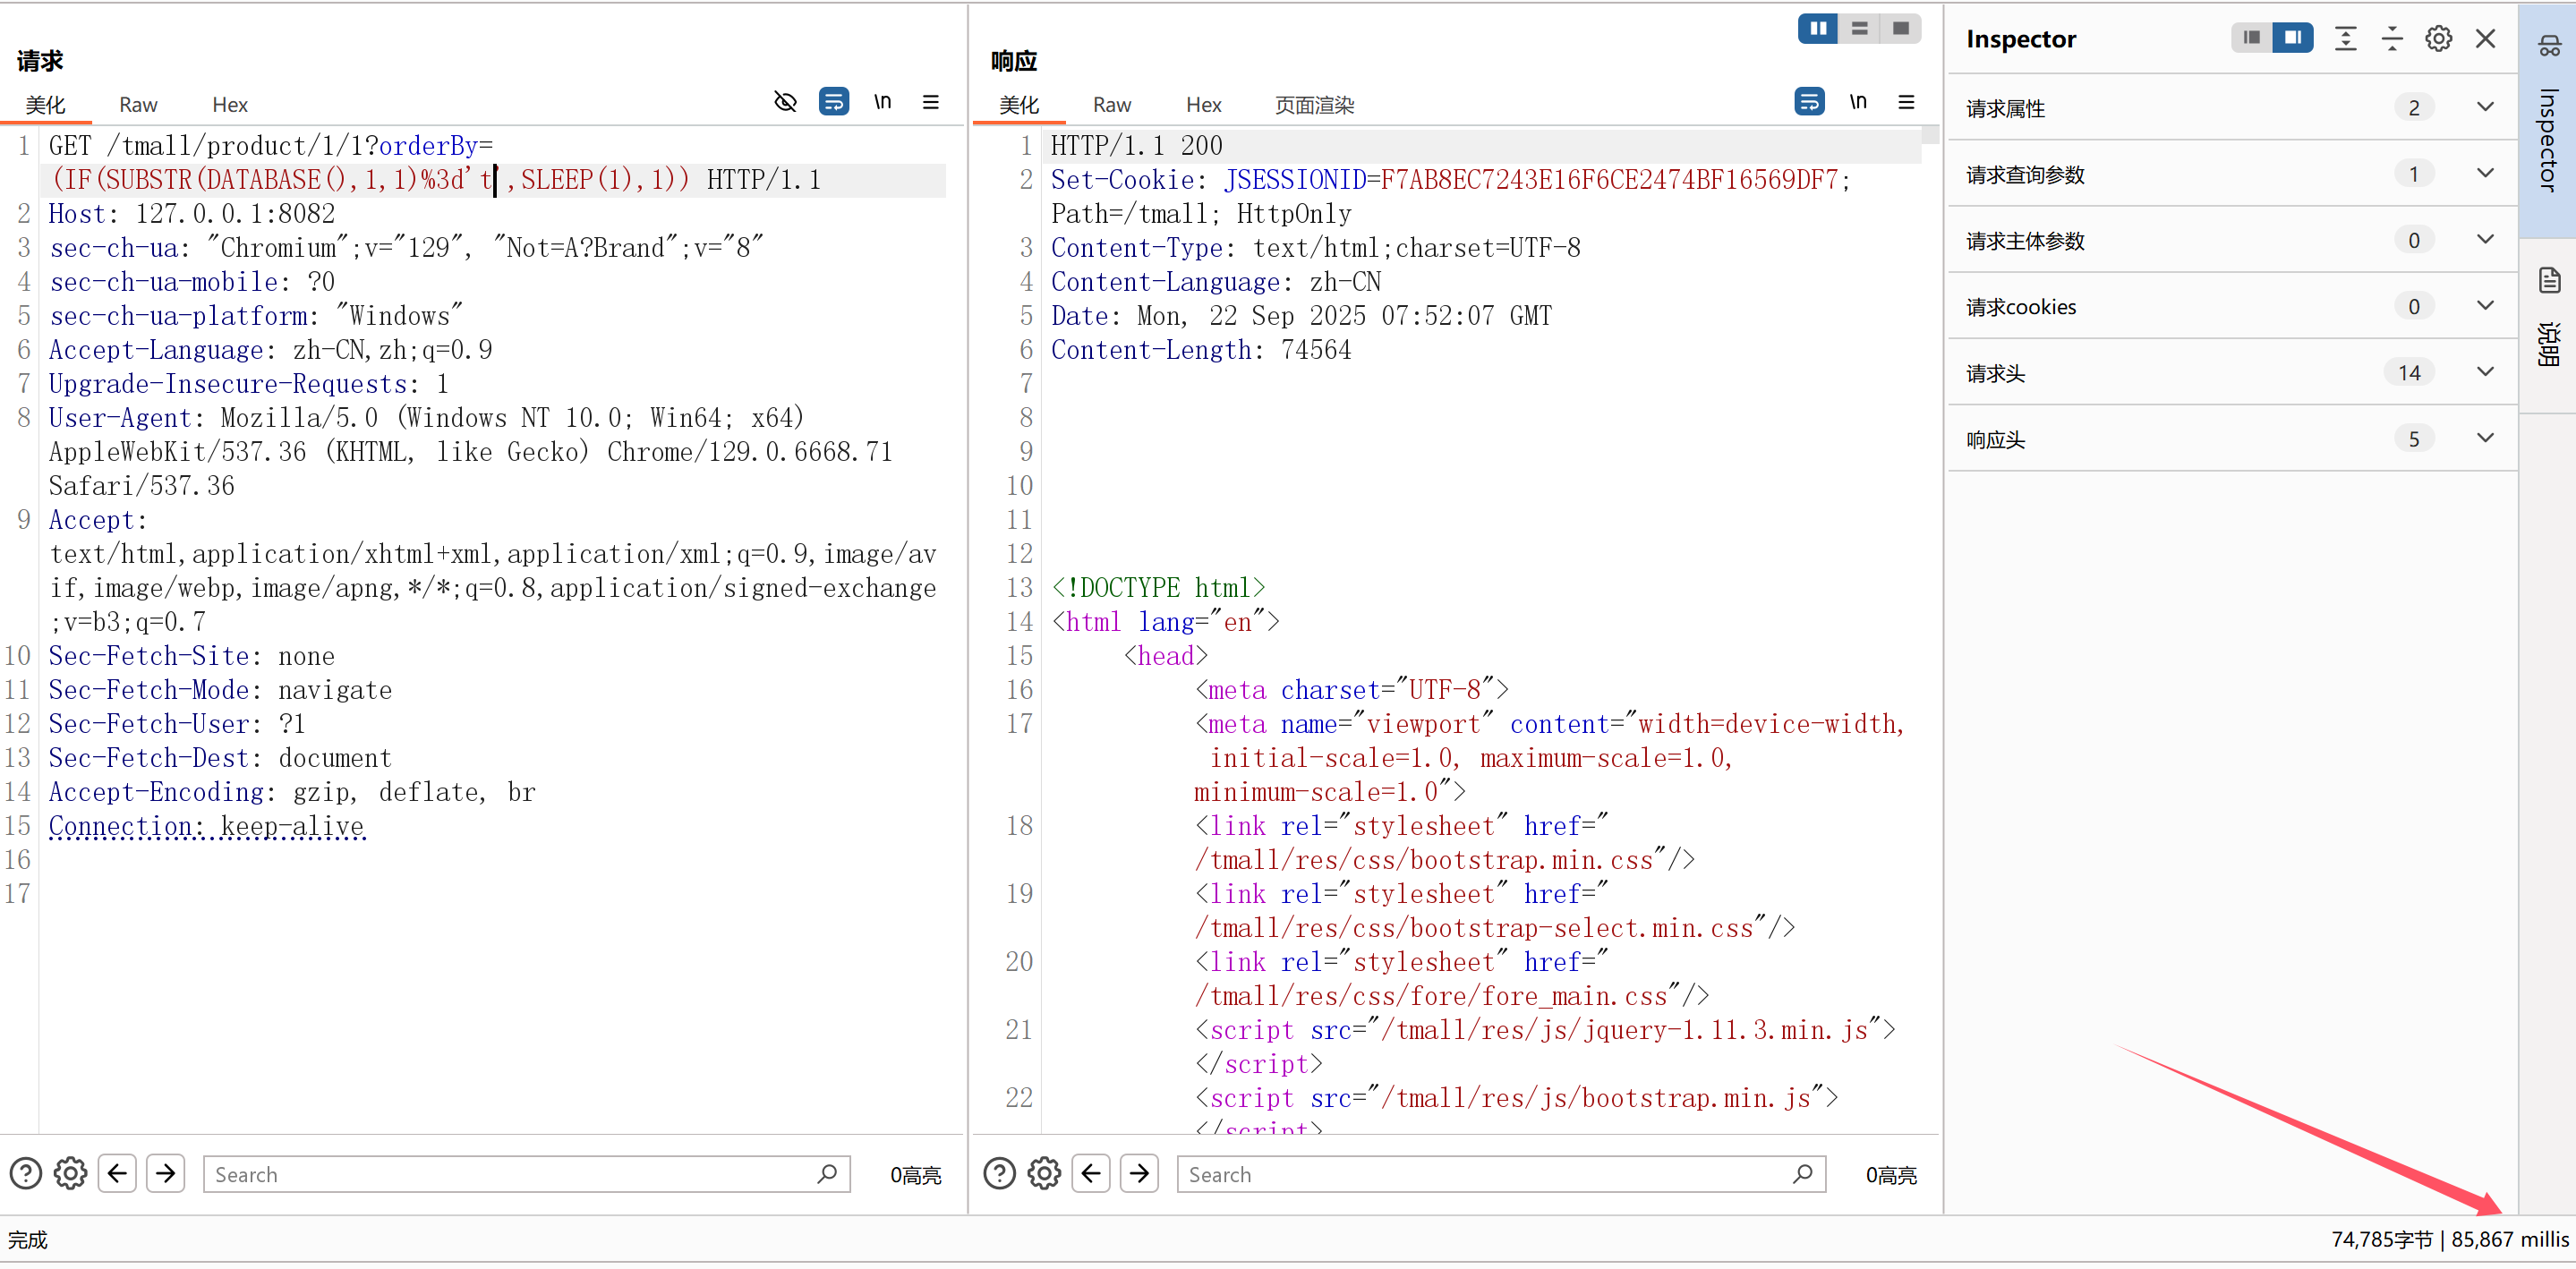Image resolution: width=2576 pixels, height=1269 pixels.
Task: Toggle \n newline display in response panel
Action: pyautogui.click(x=1857, y=102)
